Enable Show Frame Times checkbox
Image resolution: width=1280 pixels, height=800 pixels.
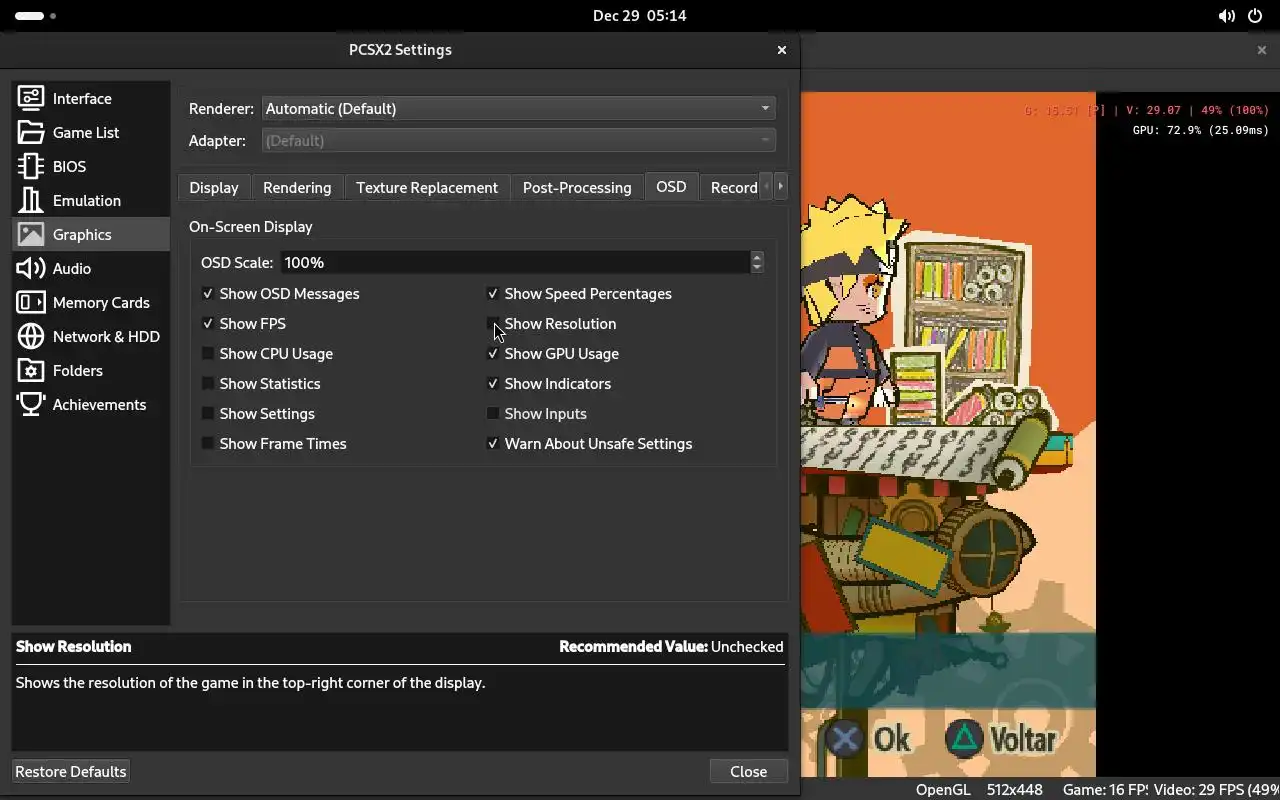[208, 444]
